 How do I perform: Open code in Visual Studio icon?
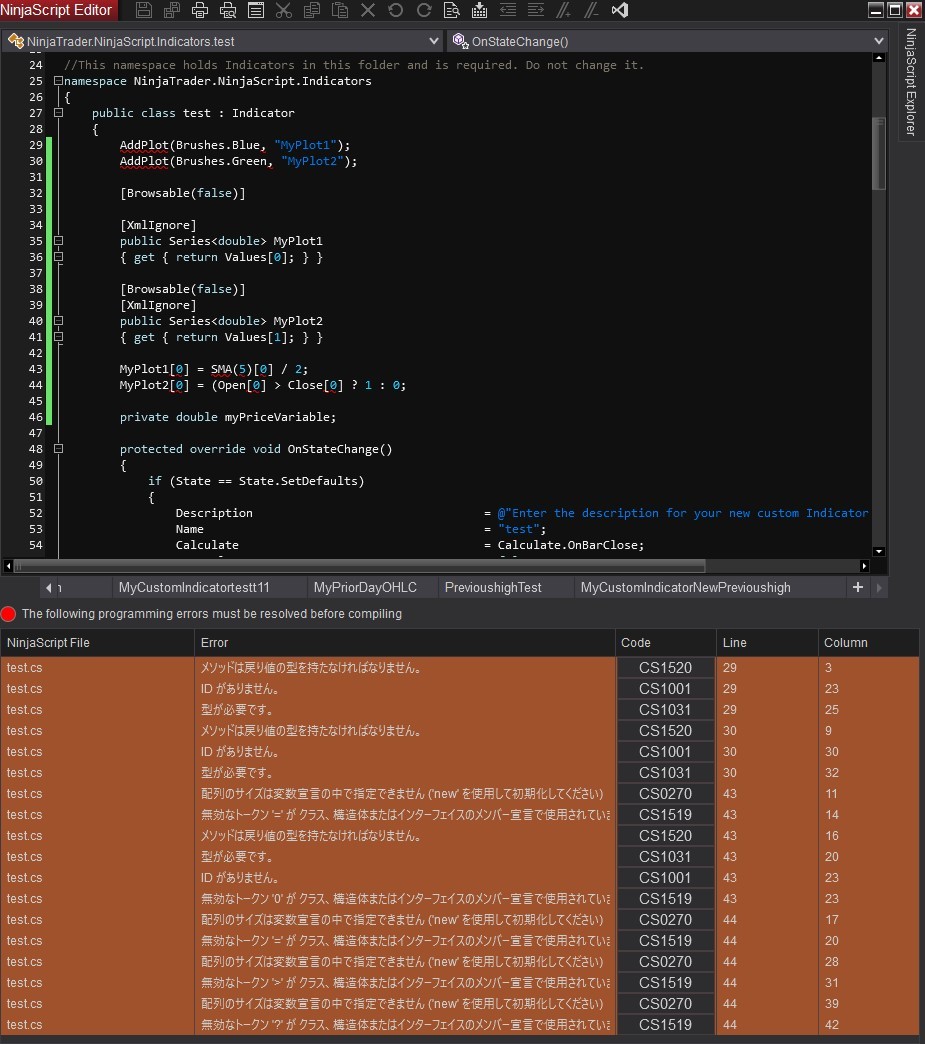coord(619,10)
